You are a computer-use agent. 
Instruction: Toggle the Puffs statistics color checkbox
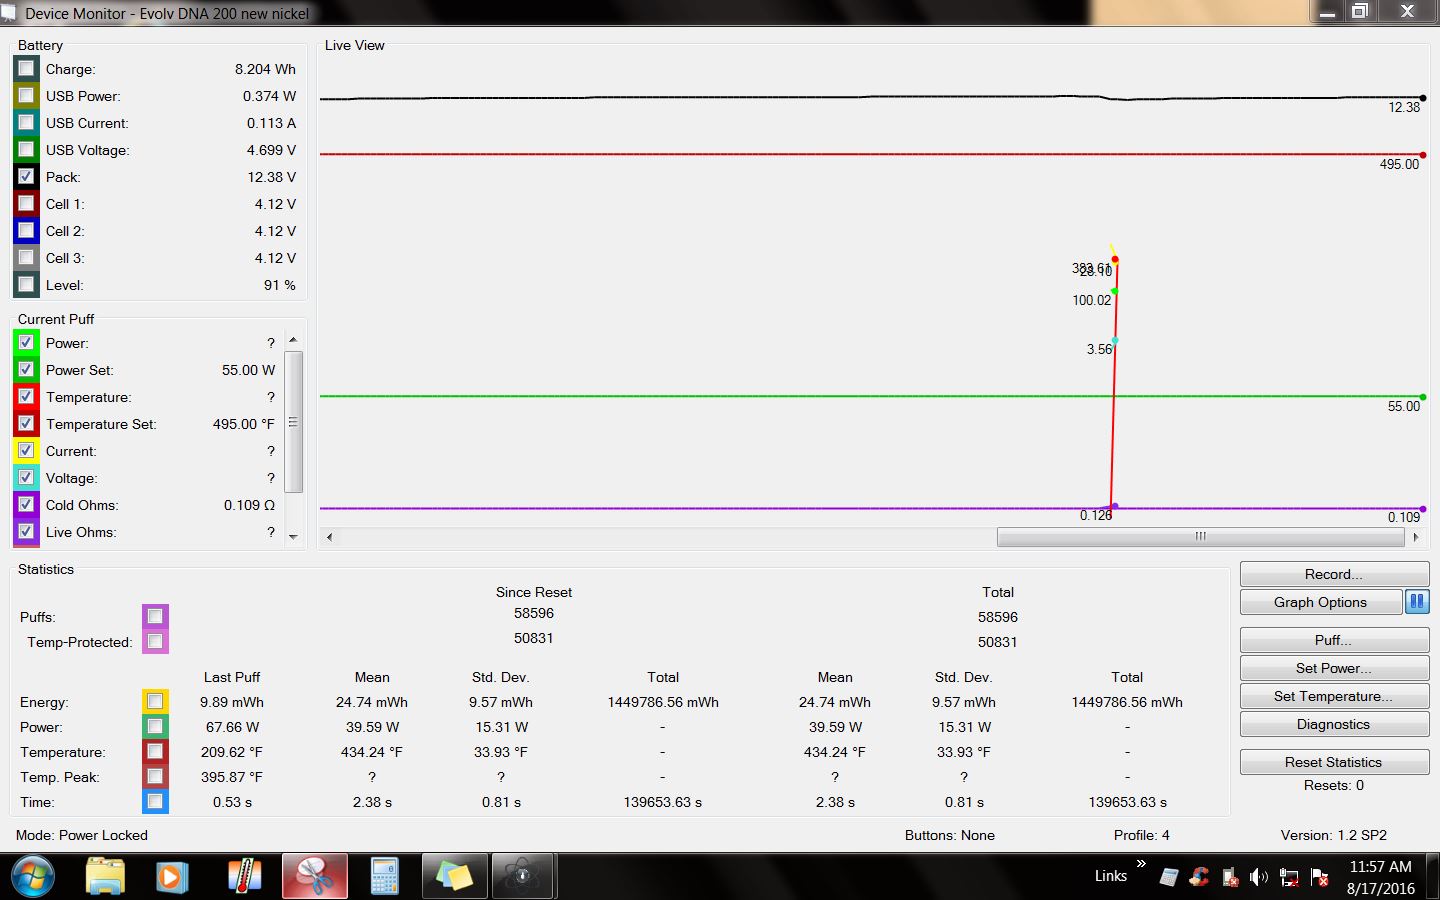point(155,616)
